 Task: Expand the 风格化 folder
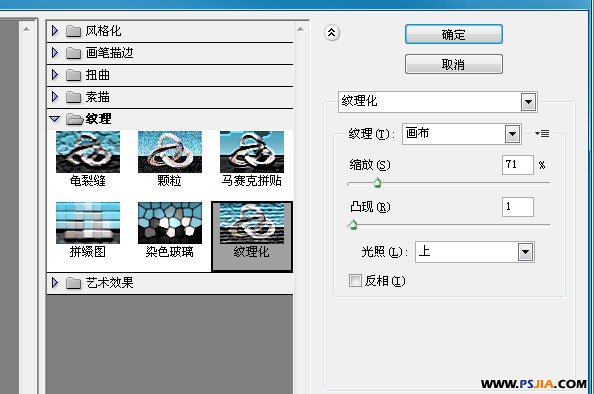(55, 31)
